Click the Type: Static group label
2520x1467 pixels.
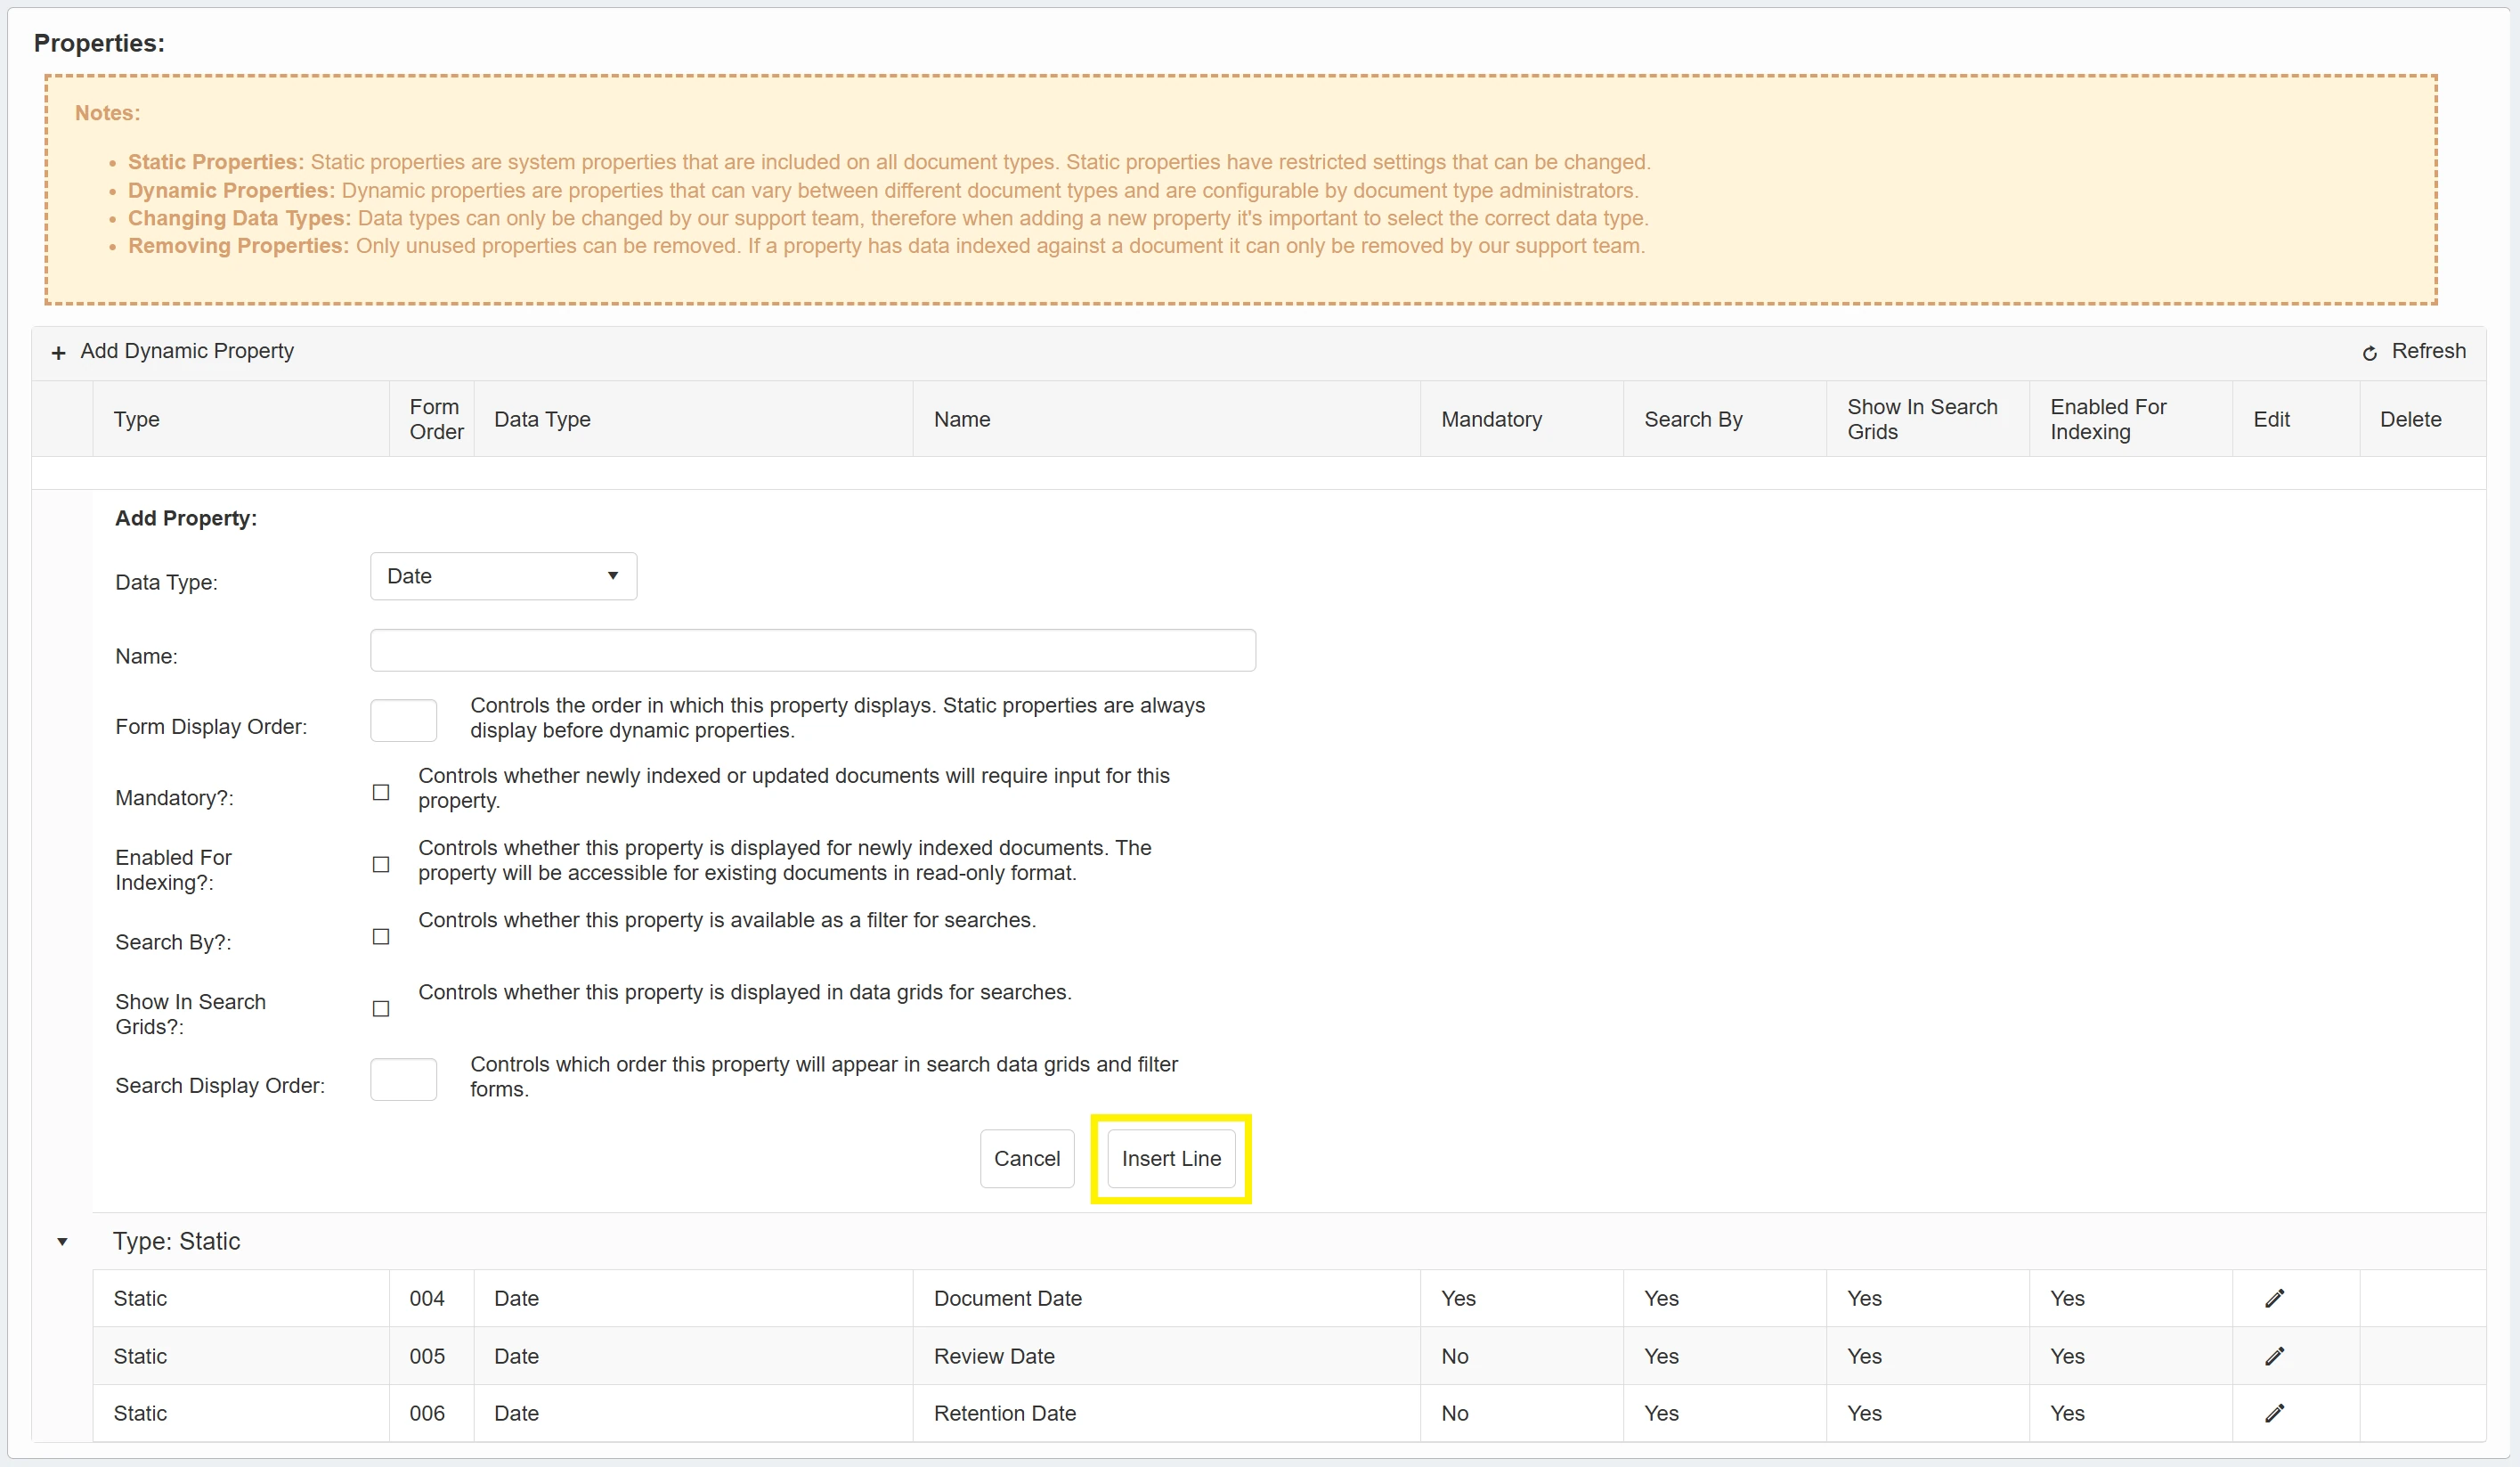tap(177, 1241)
